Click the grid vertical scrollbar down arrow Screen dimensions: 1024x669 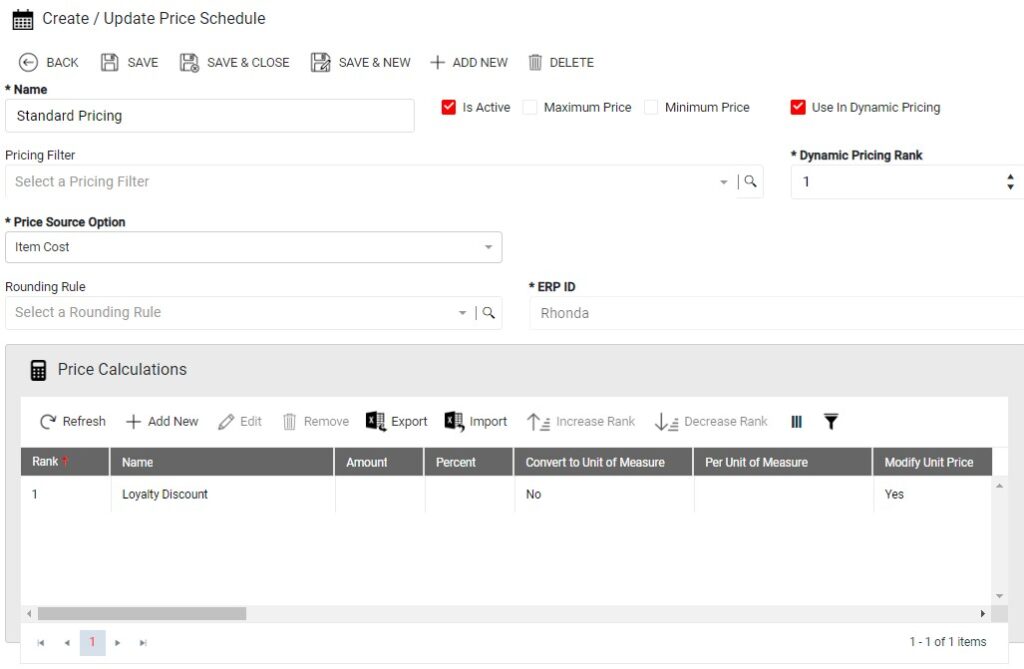click(x=999, y=596)
